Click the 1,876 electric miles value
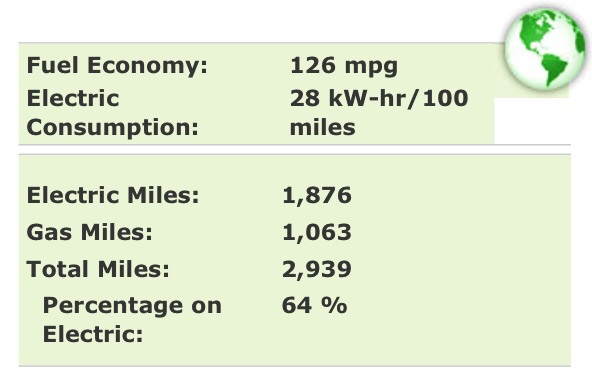This screenshot has width=592, height=370. click(x=317, y=196)
